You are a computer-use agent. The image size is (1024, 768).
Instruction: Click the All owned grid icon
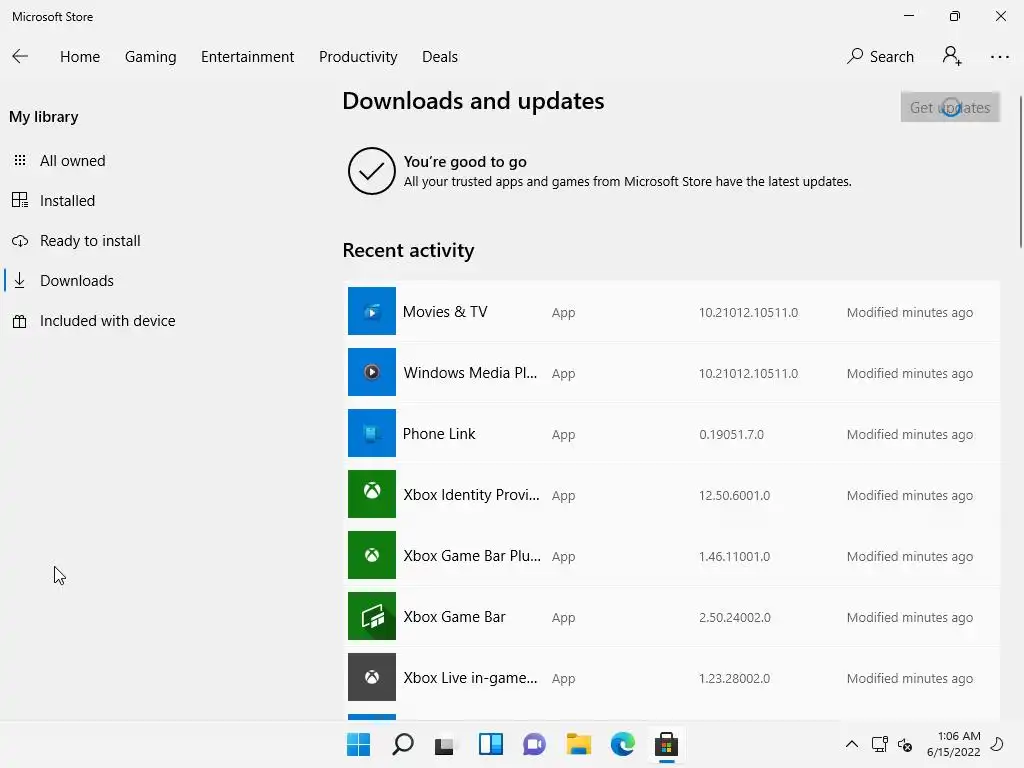[20, 160]
